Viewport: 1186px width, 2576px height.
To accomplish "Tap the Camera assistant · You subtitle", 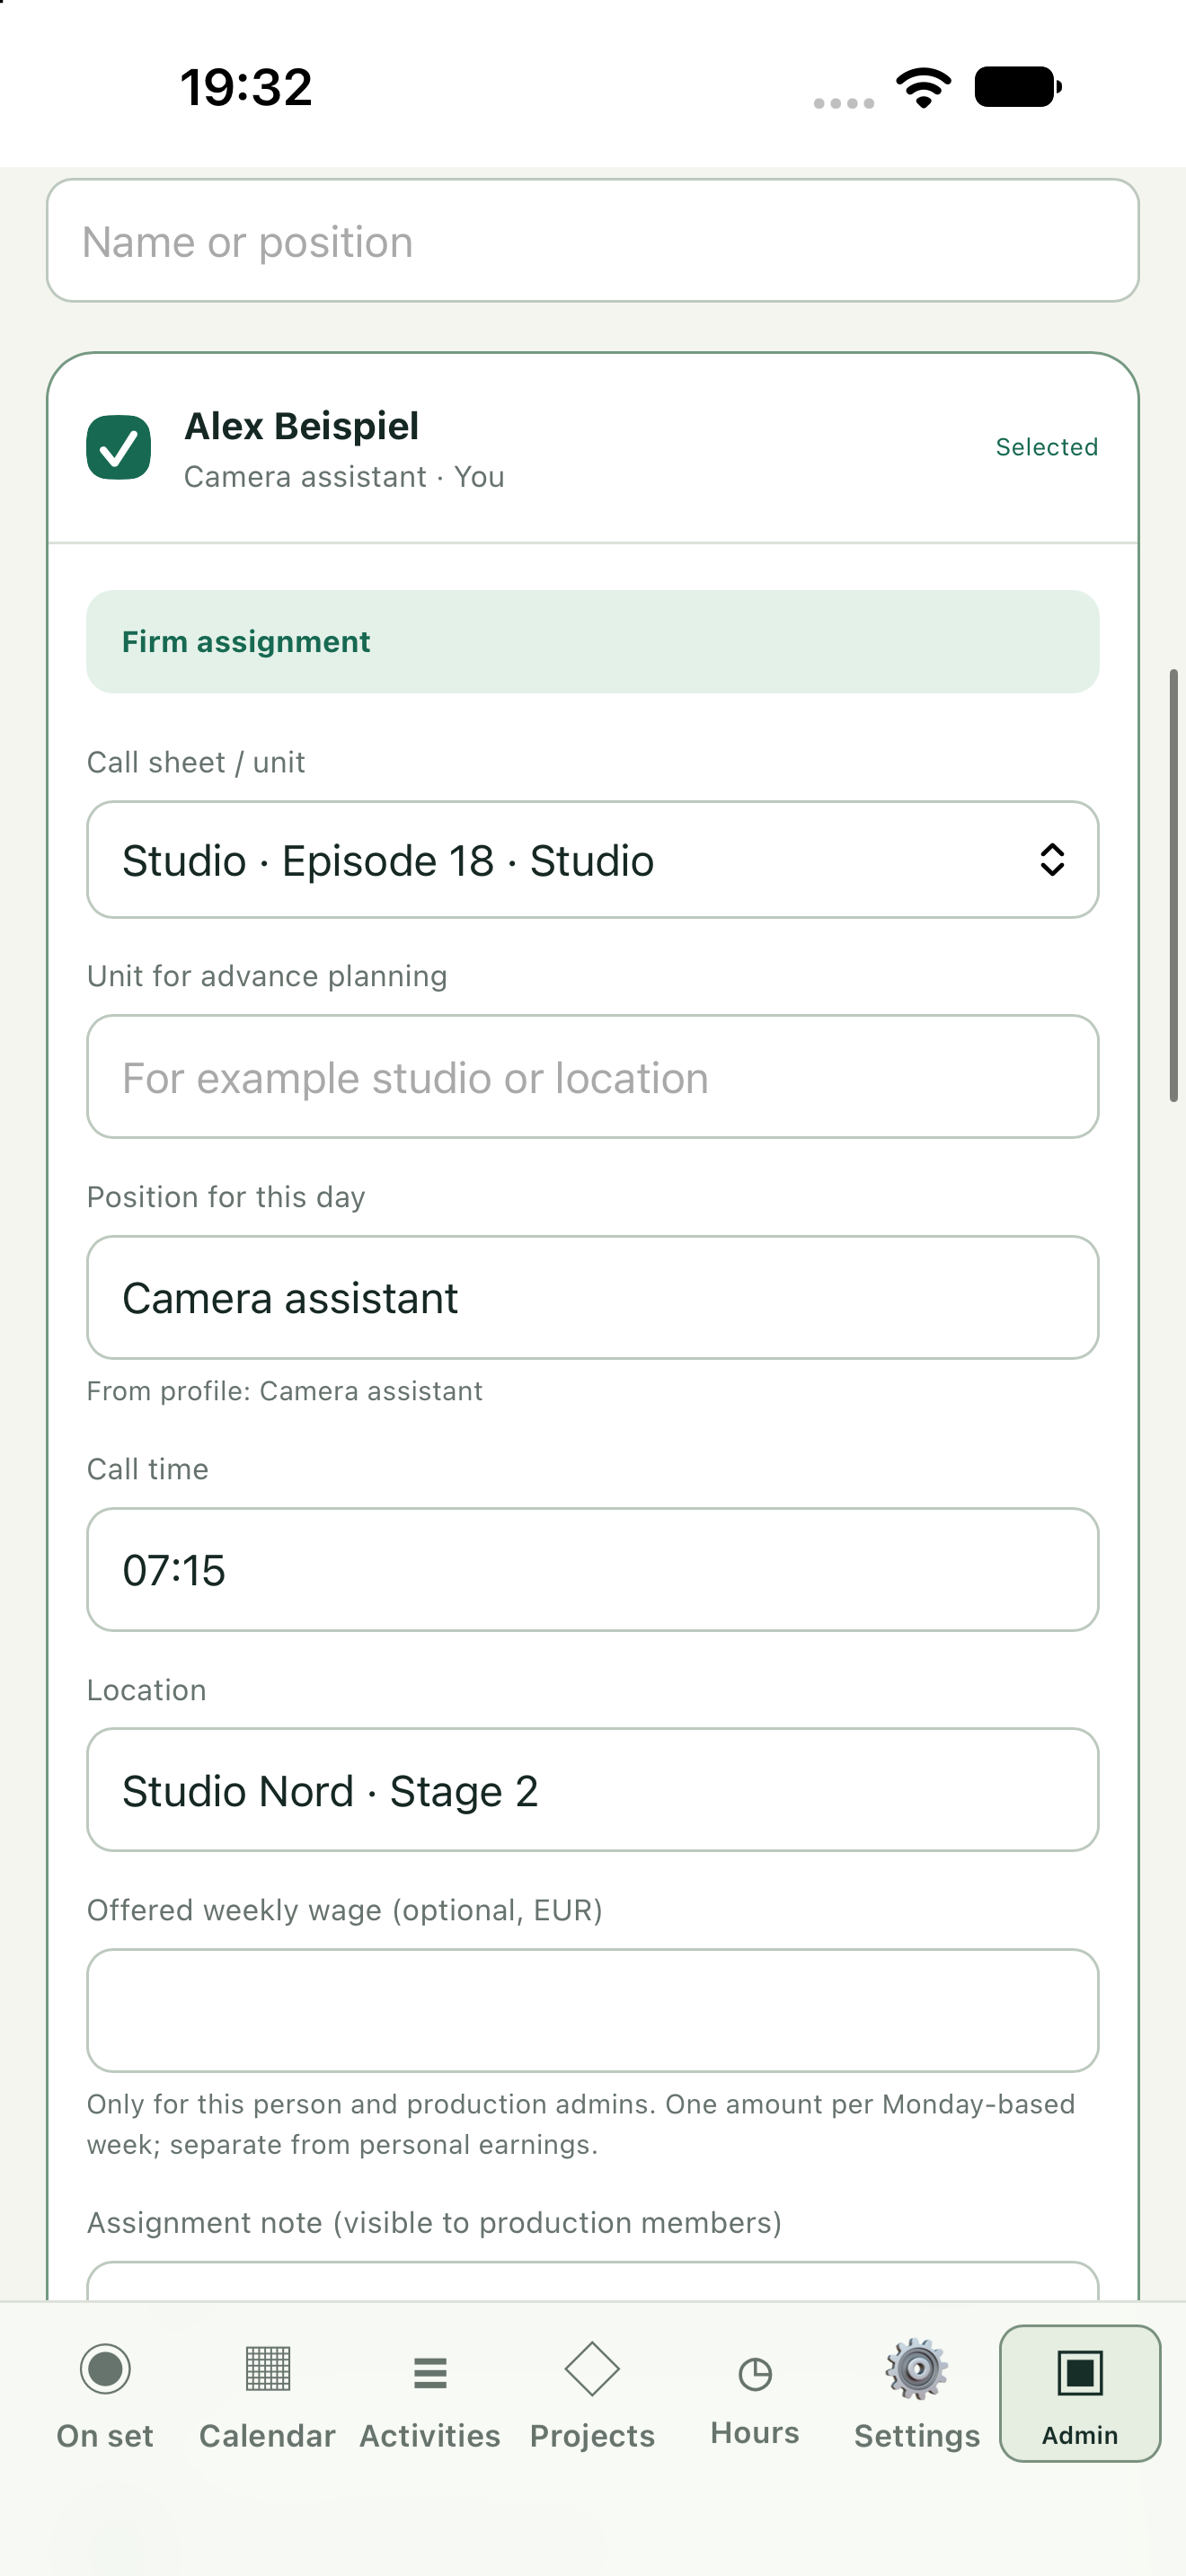I will [x=344, y=477].
